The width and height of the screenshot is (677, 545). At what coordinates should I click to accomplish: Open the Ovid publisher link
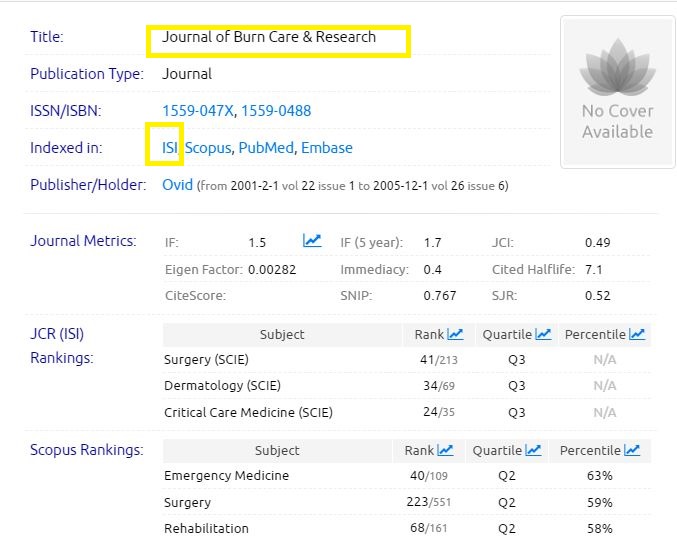coord(177,185)
